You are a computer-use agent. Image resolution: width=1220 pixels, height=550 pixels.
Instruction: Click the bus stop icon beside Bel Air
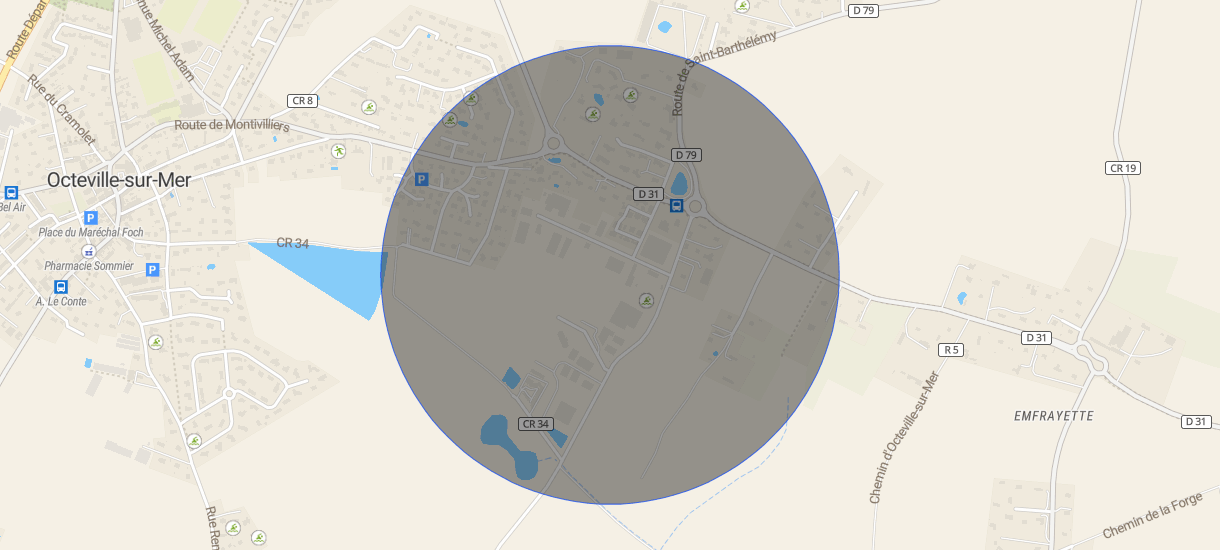pyautogui.click(x=11, y=193)
